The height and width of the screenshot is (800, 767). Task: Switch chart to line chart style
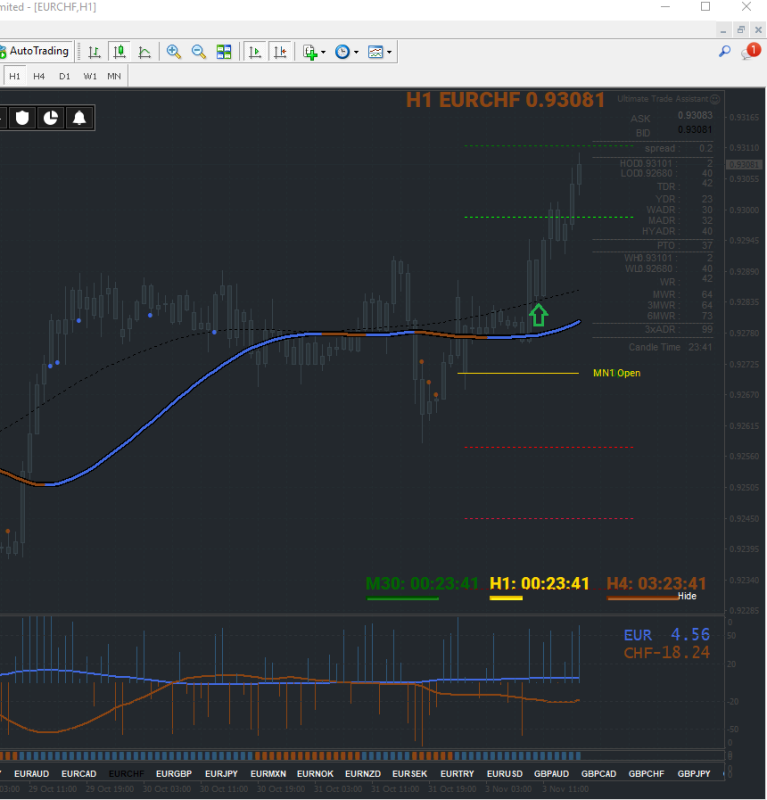pyautogui.click(x=144, y=52)
